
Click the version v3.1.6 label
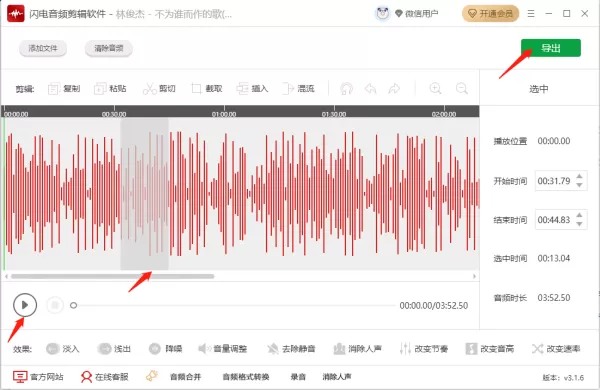(x=563, y=378)
